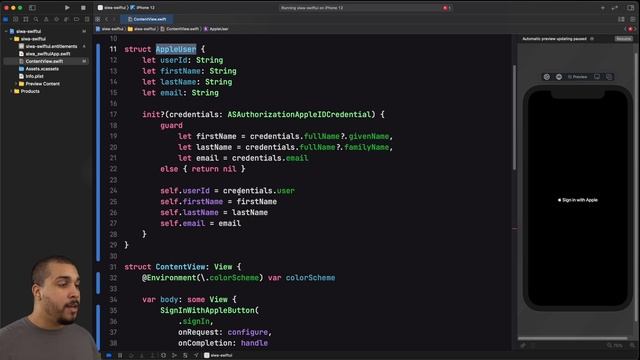This screenshot has width=640, height=360.
Task: Expand the Products folder
Action: [11, 91]
